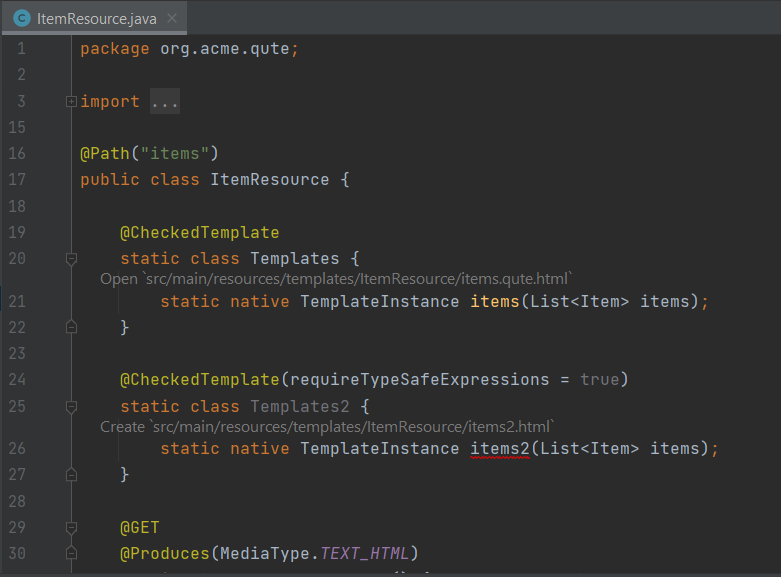This screenshot has width=781, height=577.
Task: Click line number 17 in the gutter
Action: [x=17, y=180]
